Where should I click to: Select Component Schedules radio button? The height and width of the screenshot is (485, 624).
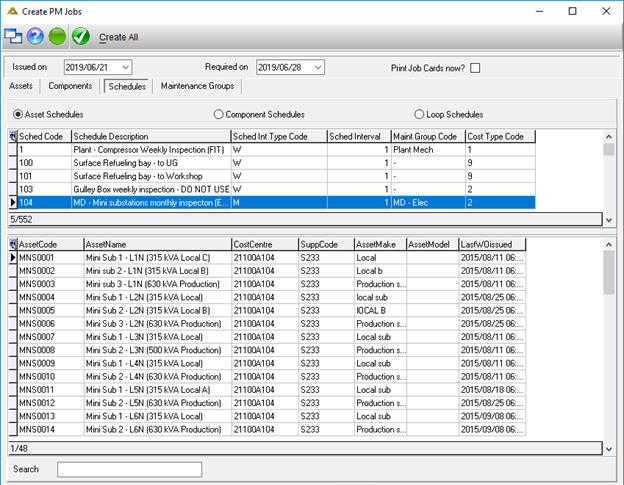pos(218,115)
